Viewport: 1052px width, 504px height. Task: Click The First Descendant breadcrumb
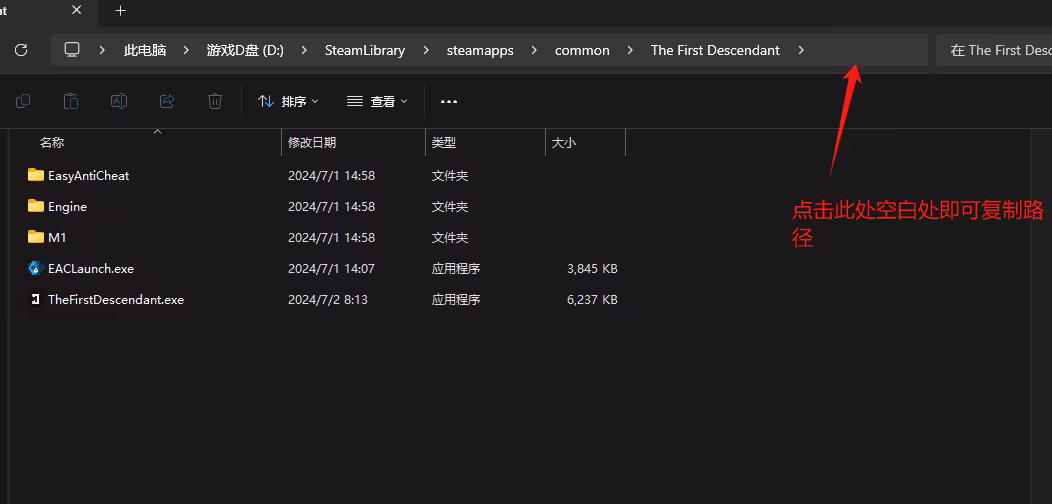tap(715, 50)
